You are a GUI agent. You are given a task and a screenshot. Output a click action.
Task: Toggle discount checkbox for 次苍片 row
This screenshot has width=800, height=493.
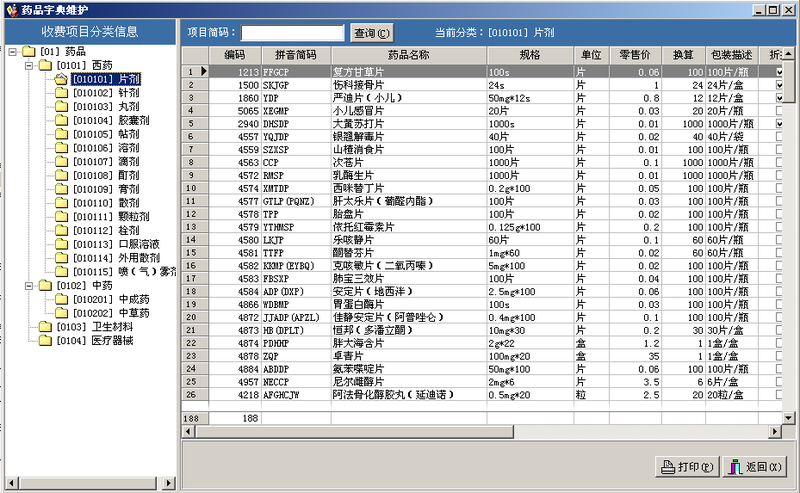tap(779, 162)
